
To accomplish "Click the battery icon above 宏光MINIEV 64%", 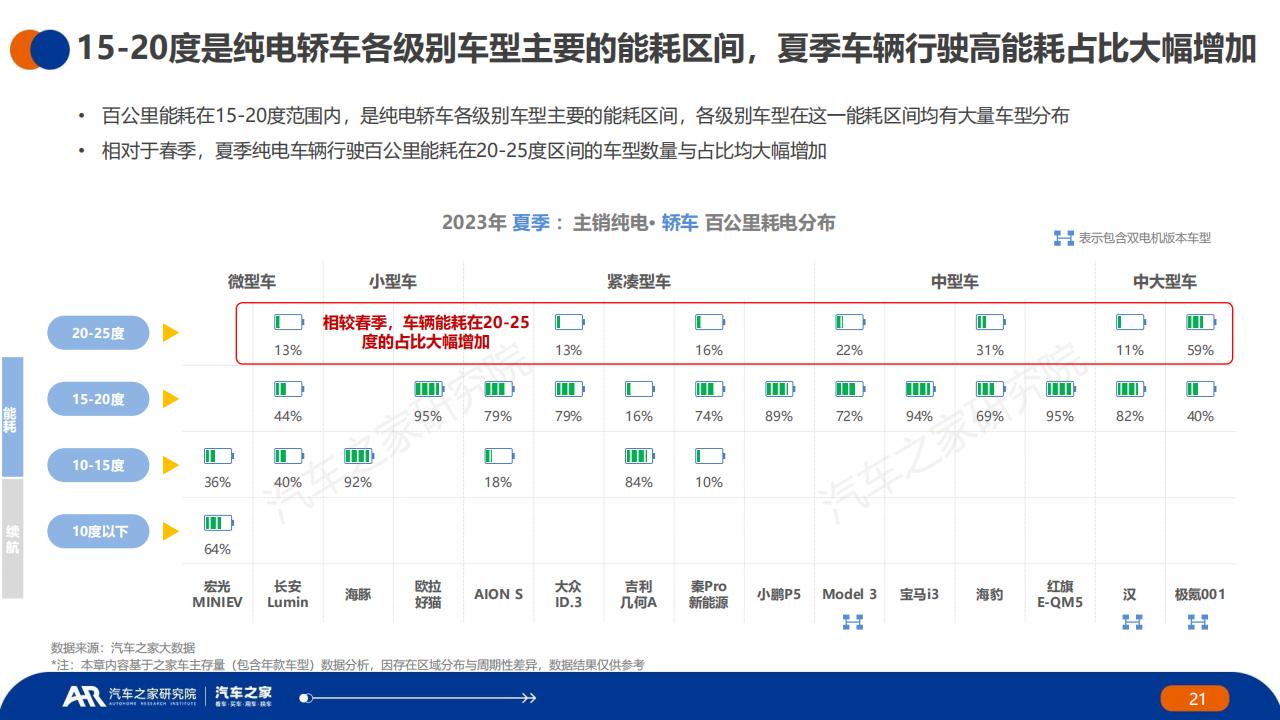I will (218, 523).
